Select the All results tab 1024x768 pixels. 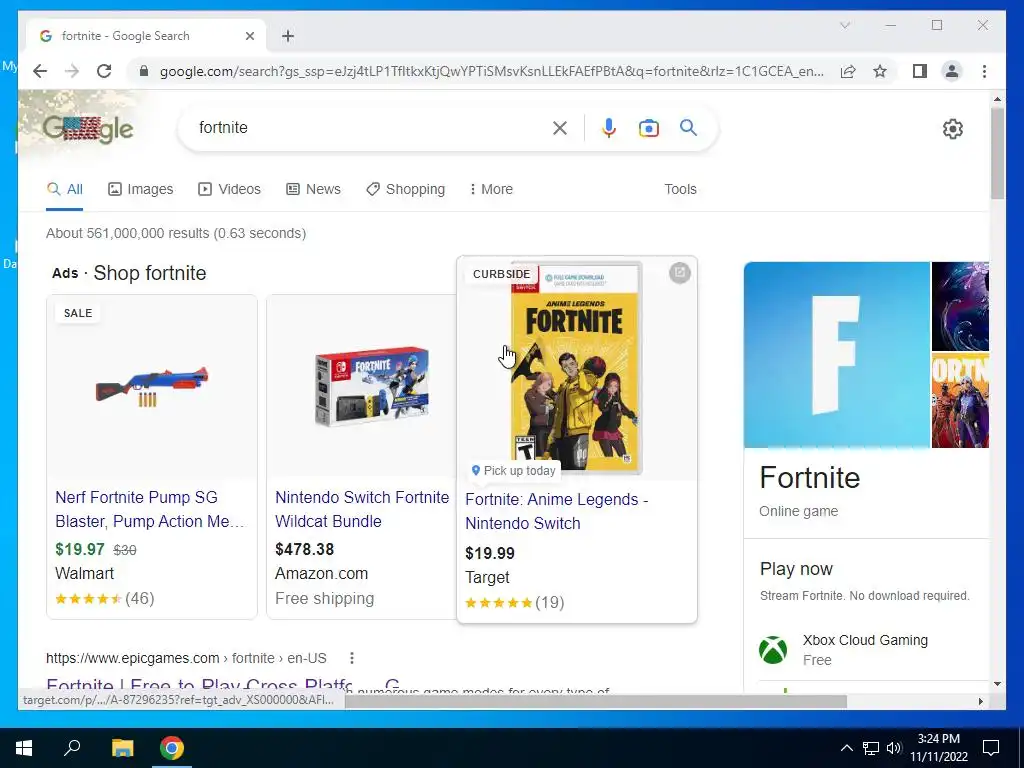click(x=65, y=189)
